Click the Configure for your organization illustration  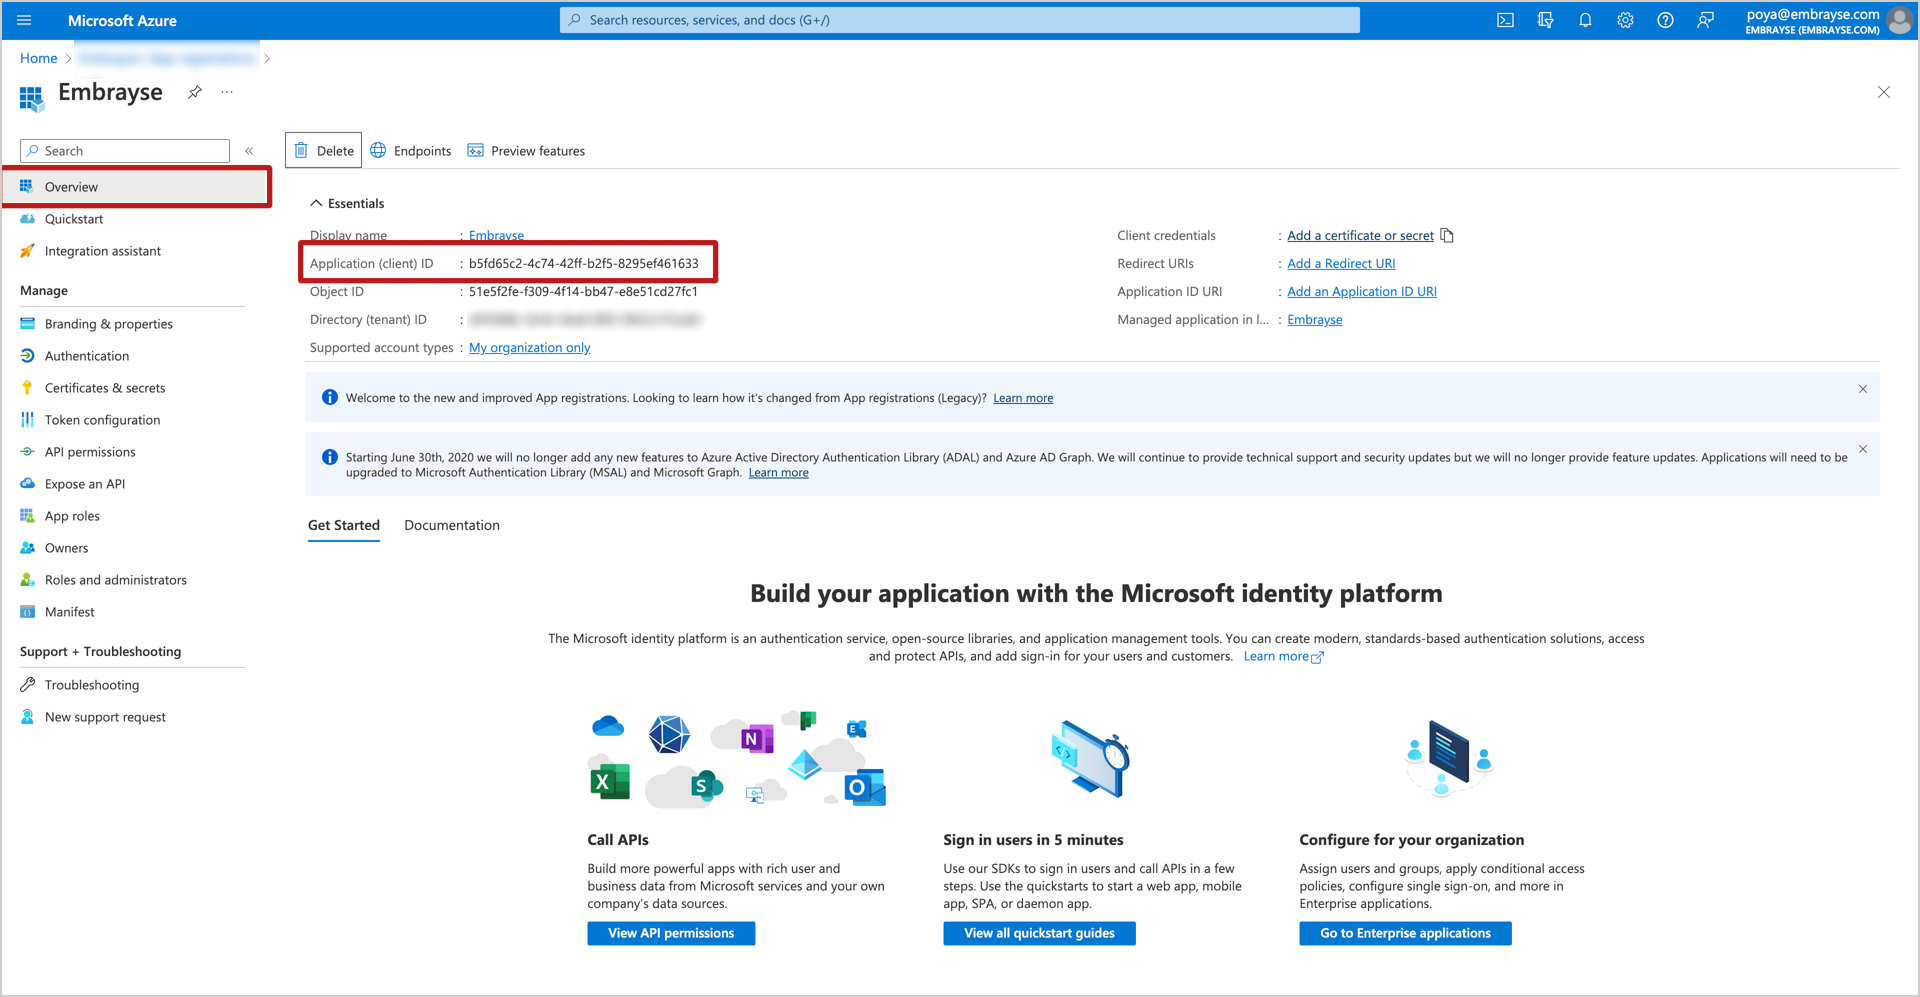pos(1449,757)
